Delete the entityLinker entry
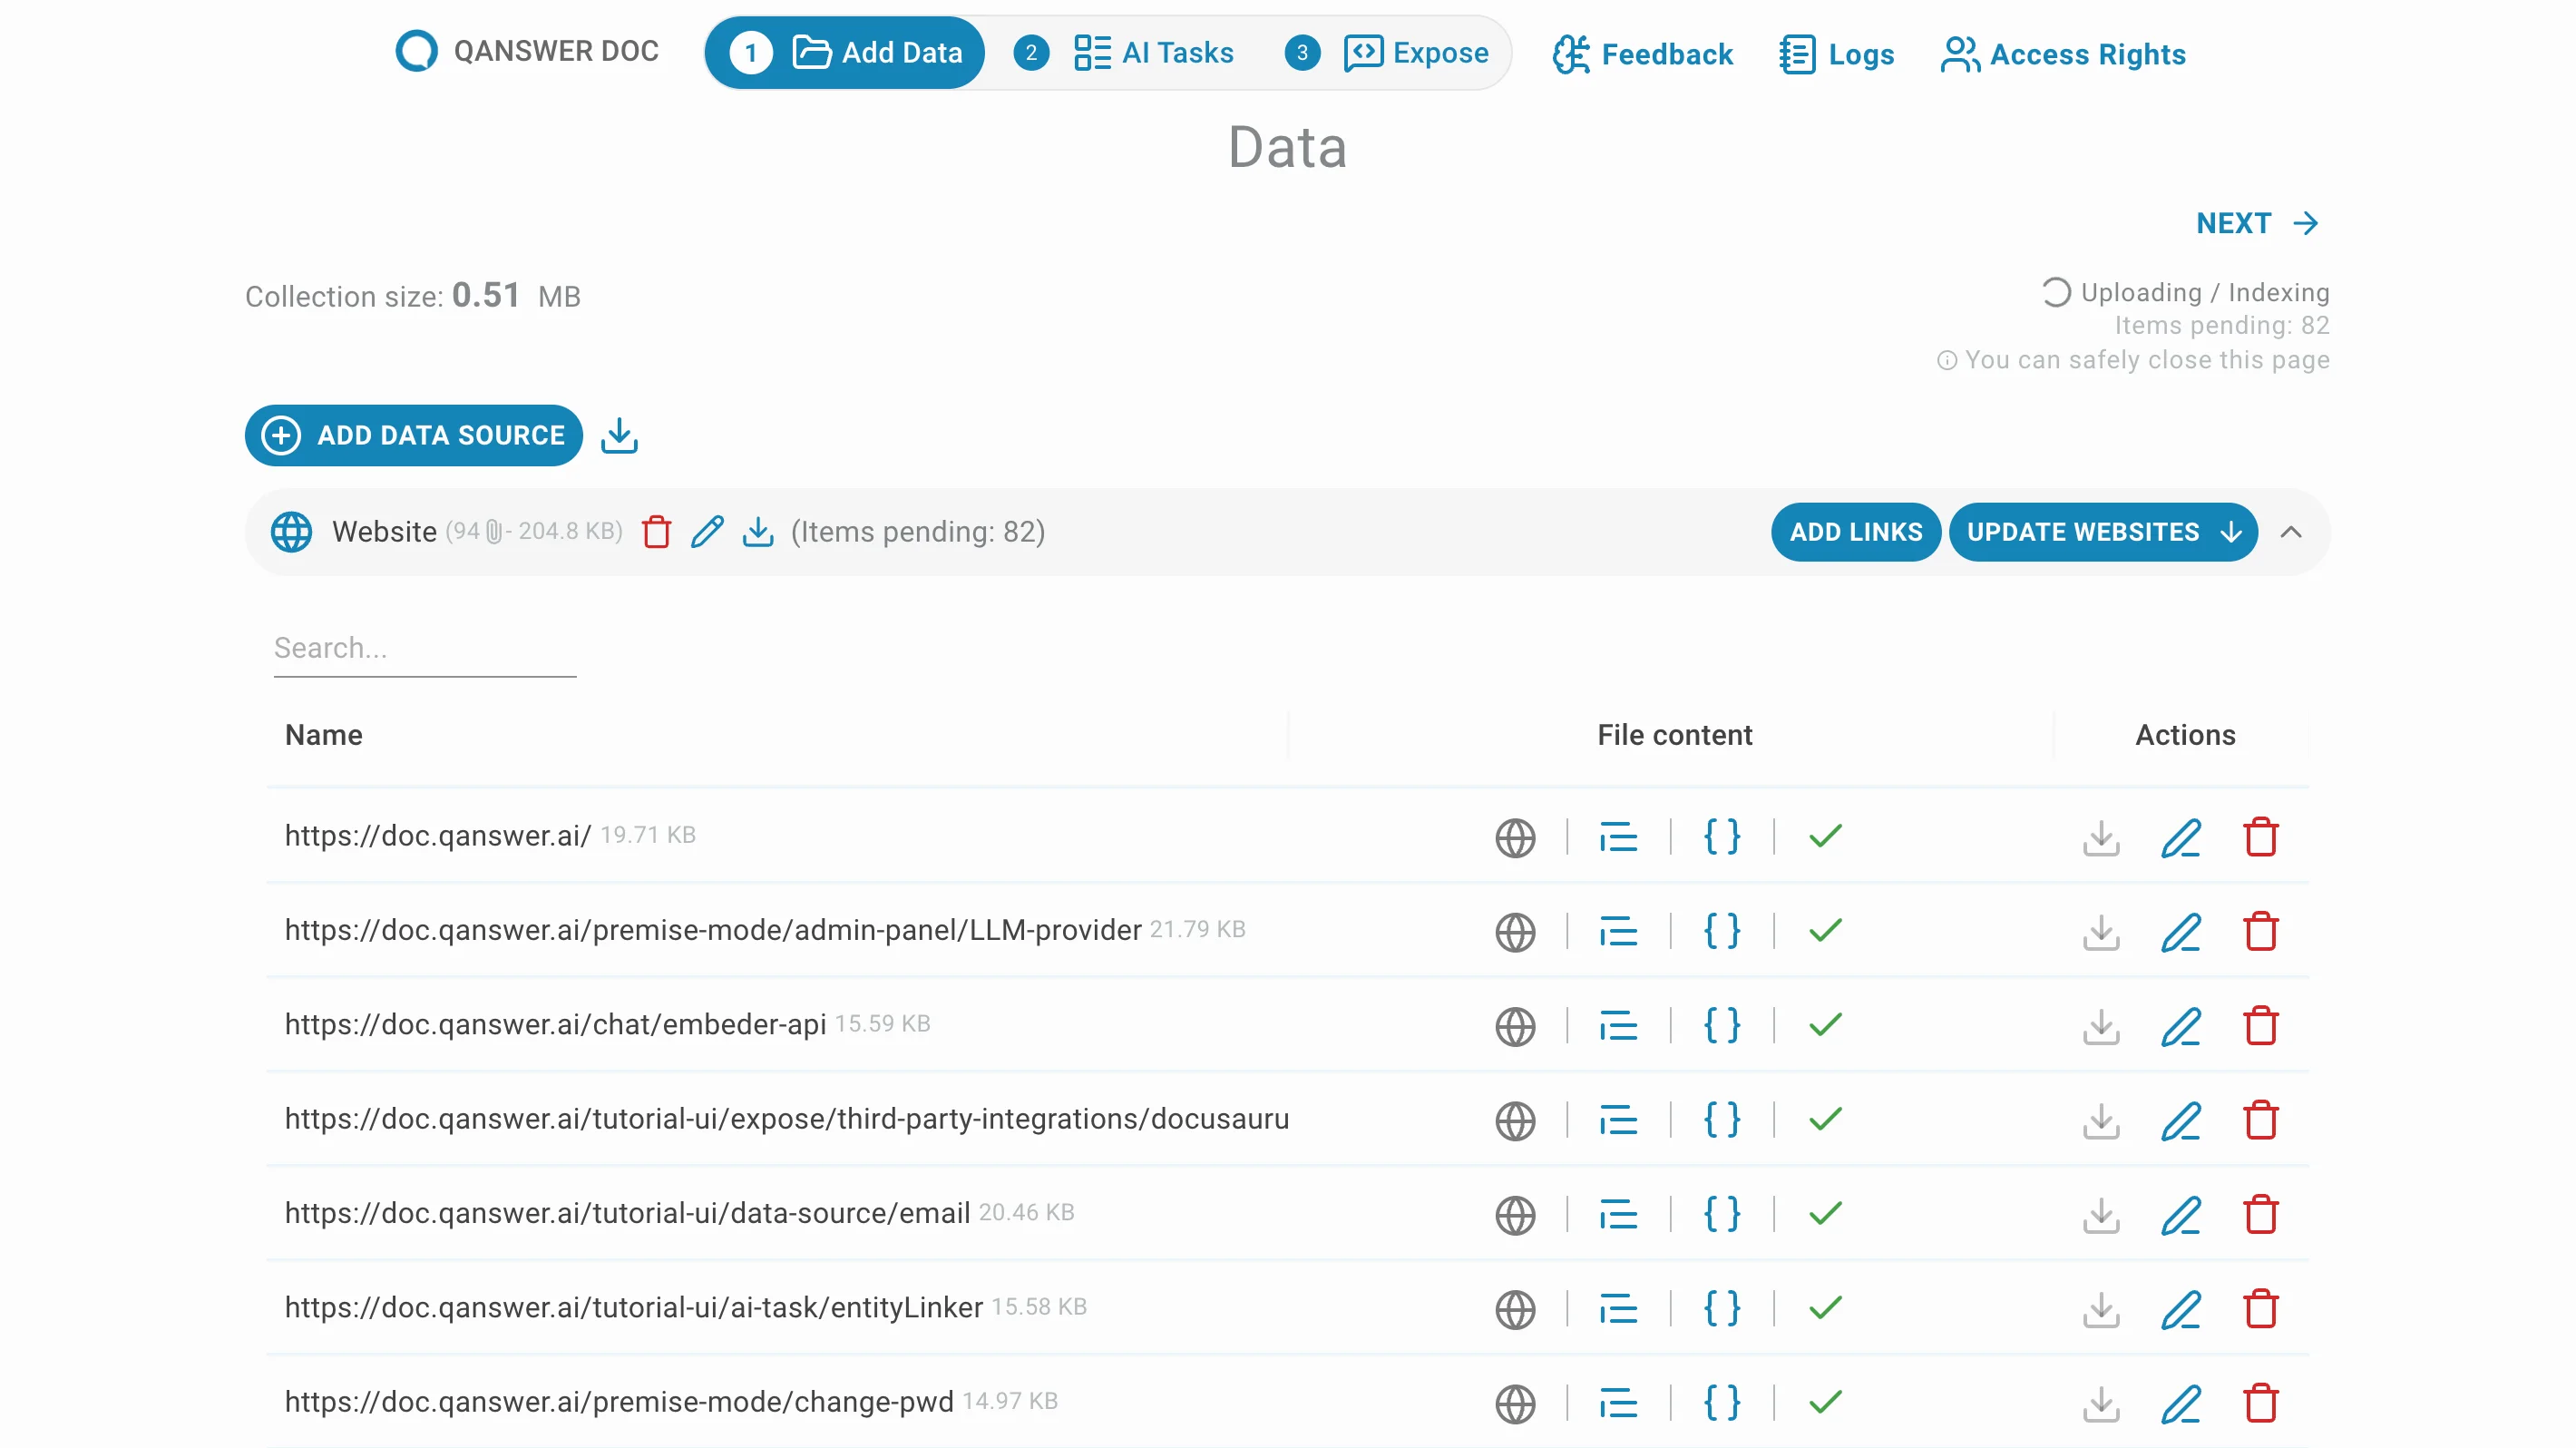2576x1448 pixels. (x=2260, y=1309)
